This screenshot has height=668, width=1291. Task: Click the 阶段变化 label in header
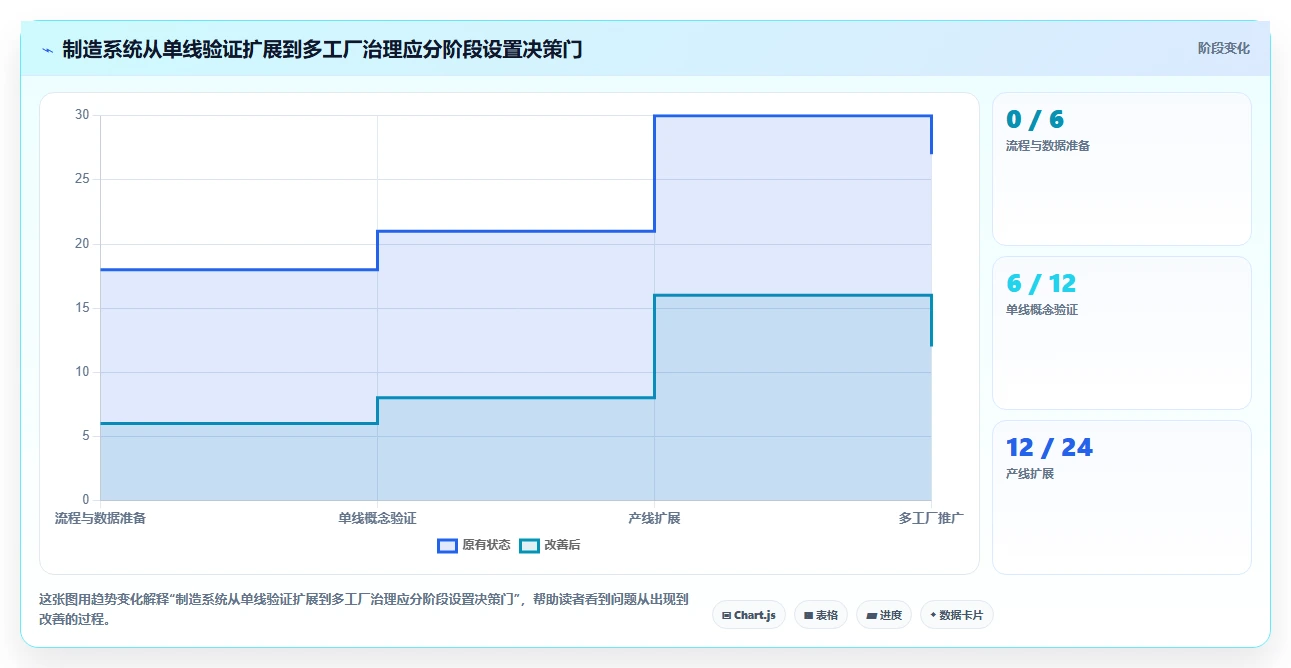coord(1223,48)
